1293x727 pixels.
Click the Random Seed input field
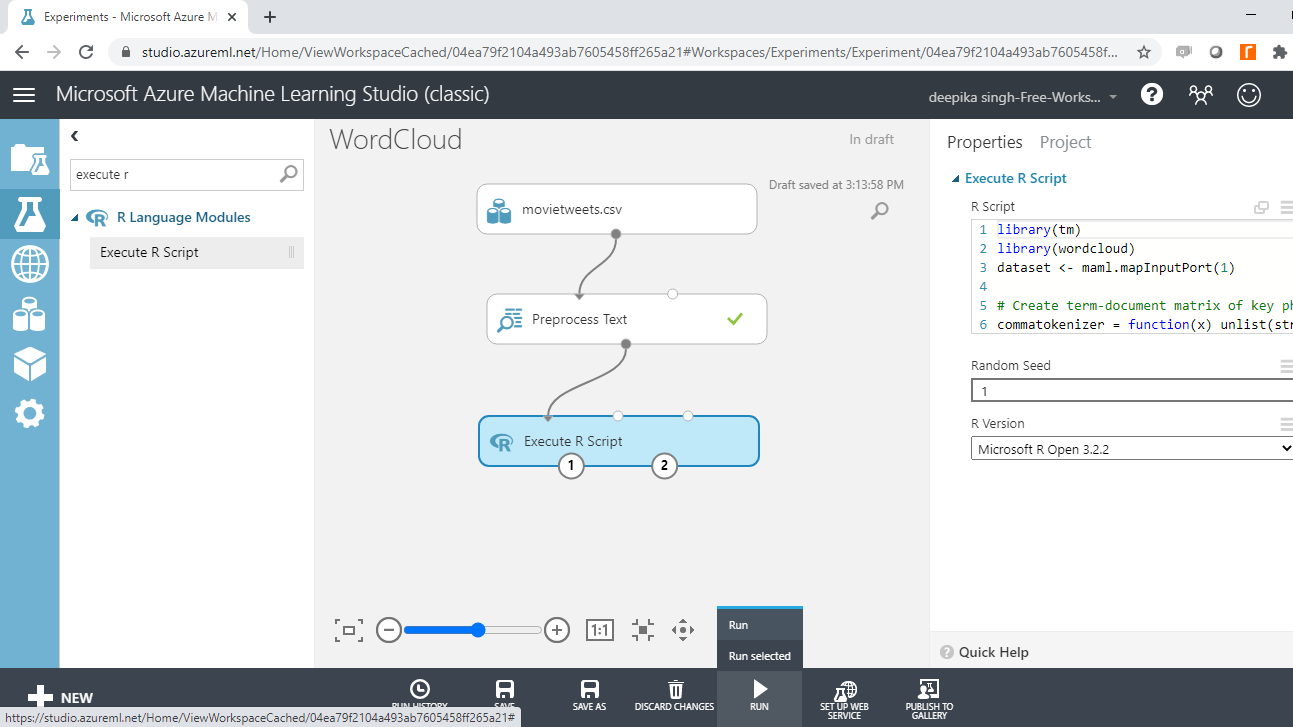[x=1132, y=391]
